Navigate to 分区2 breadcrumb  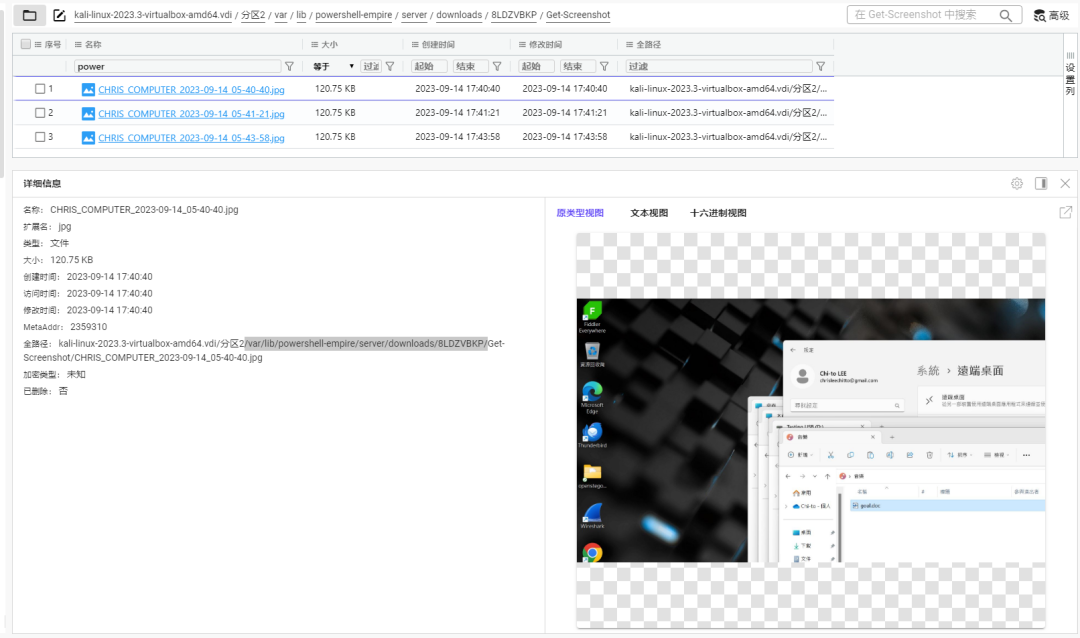pos(253,14)
